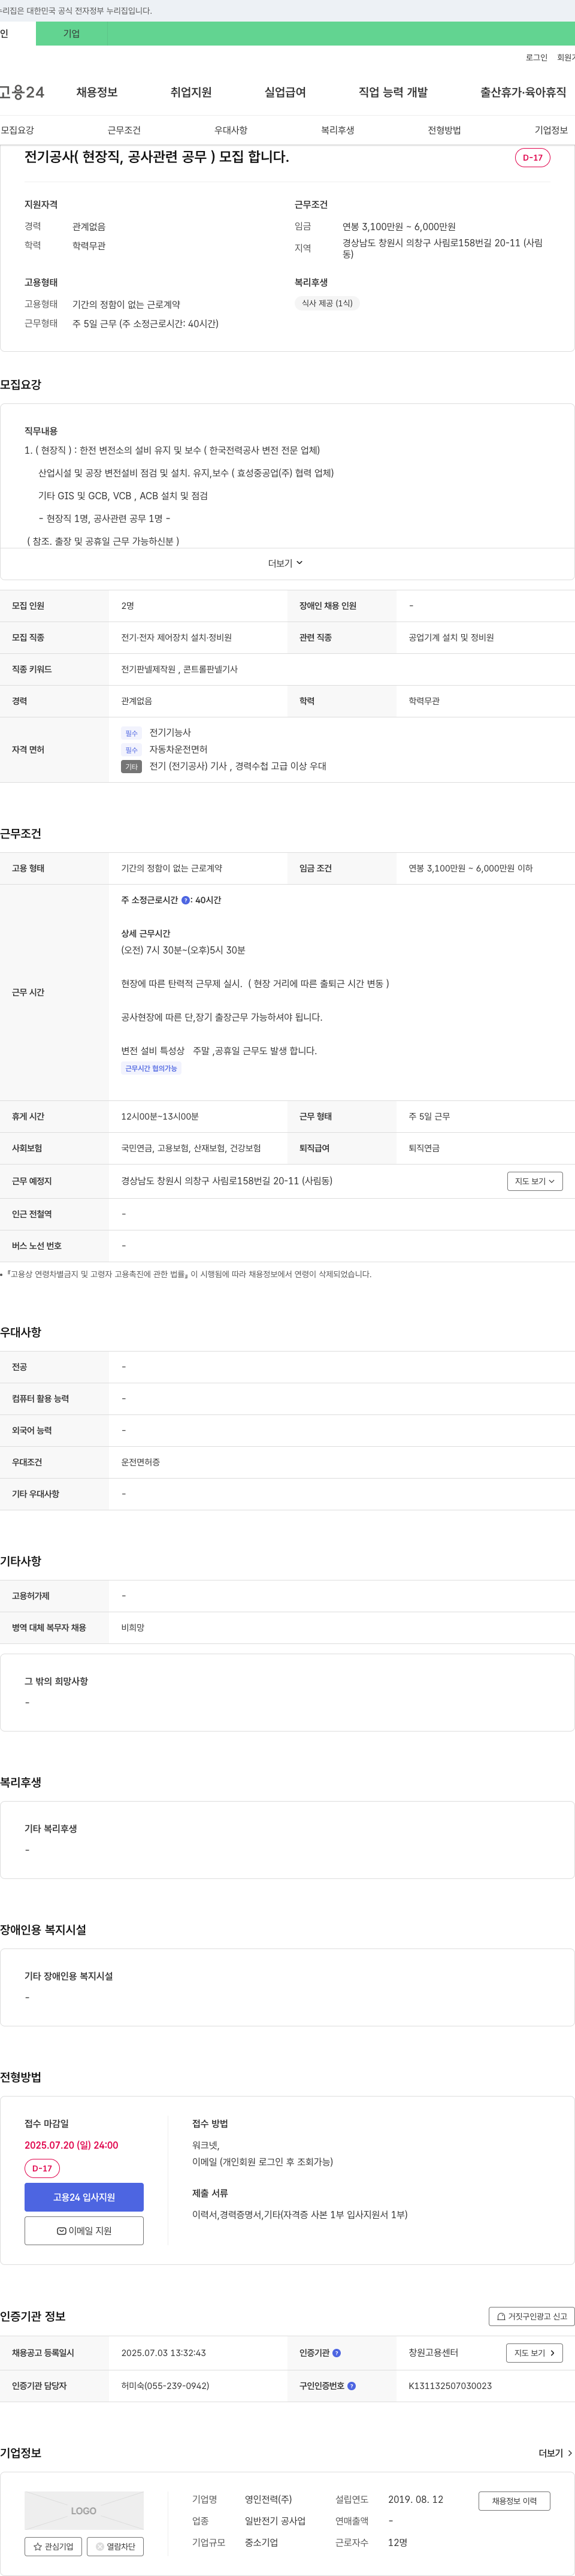
Task: Click 일반전기 공사업 industry value
Action: point(275,2521)
